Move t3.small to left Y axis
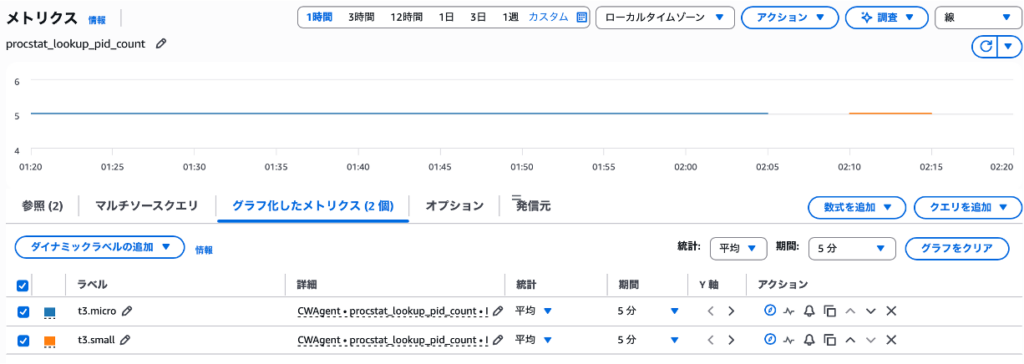The width and height of the screenshot is (1024, 364). (711, 340)
